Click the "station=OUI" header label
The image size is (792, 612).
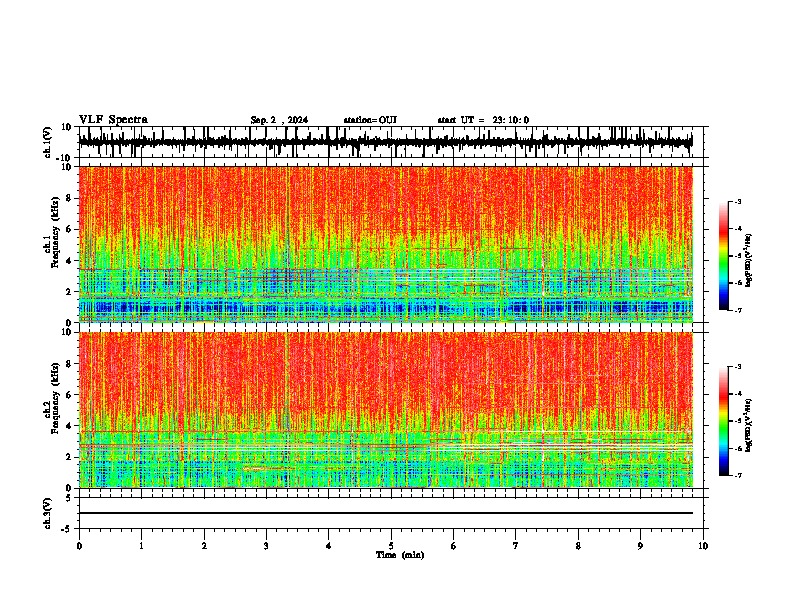[x=370, y=120]
